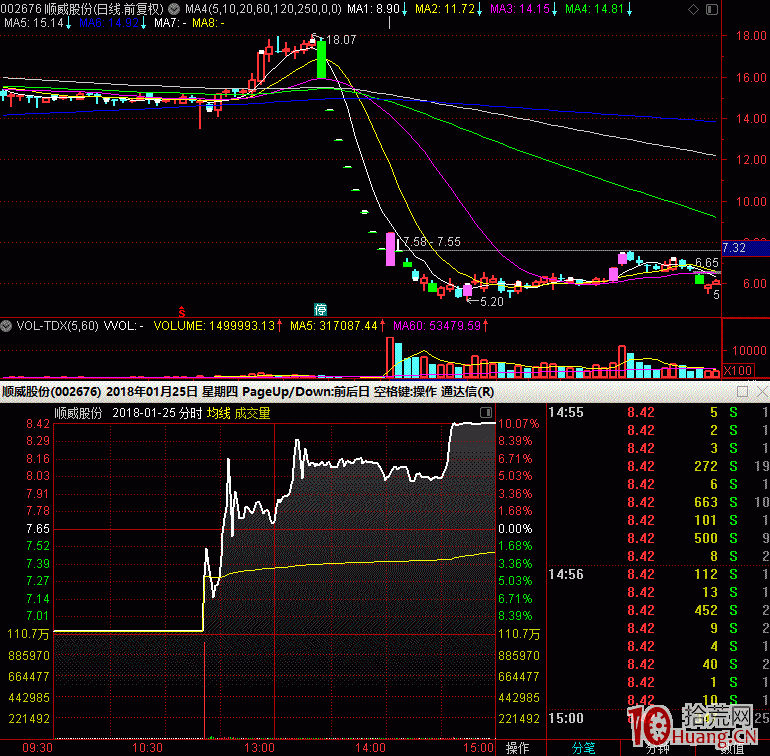Click the 10.07% limit-up percentage label

pos(519,423)
